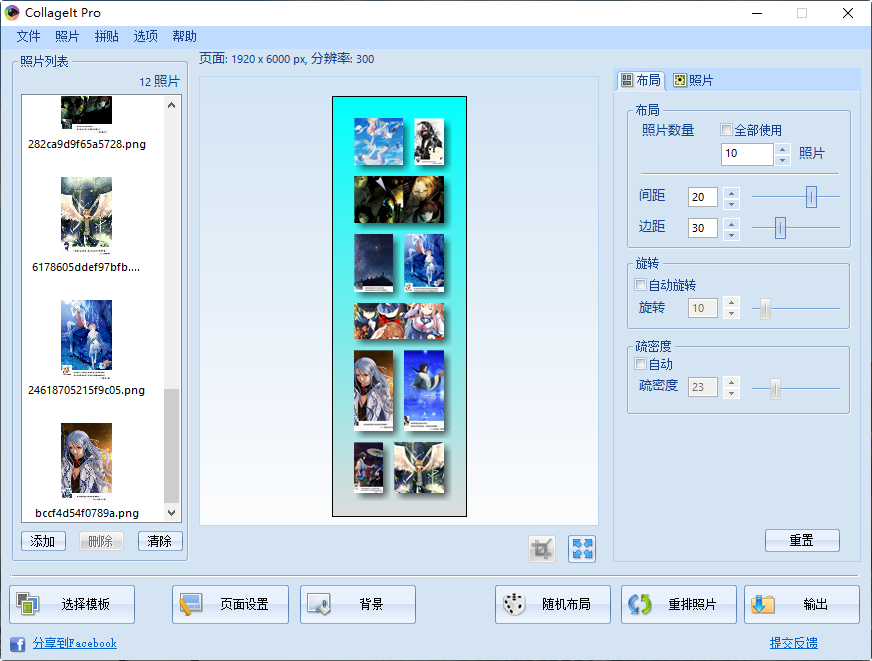
Task: Enable the 全部使用 checkbox
Action: (726, 130)
